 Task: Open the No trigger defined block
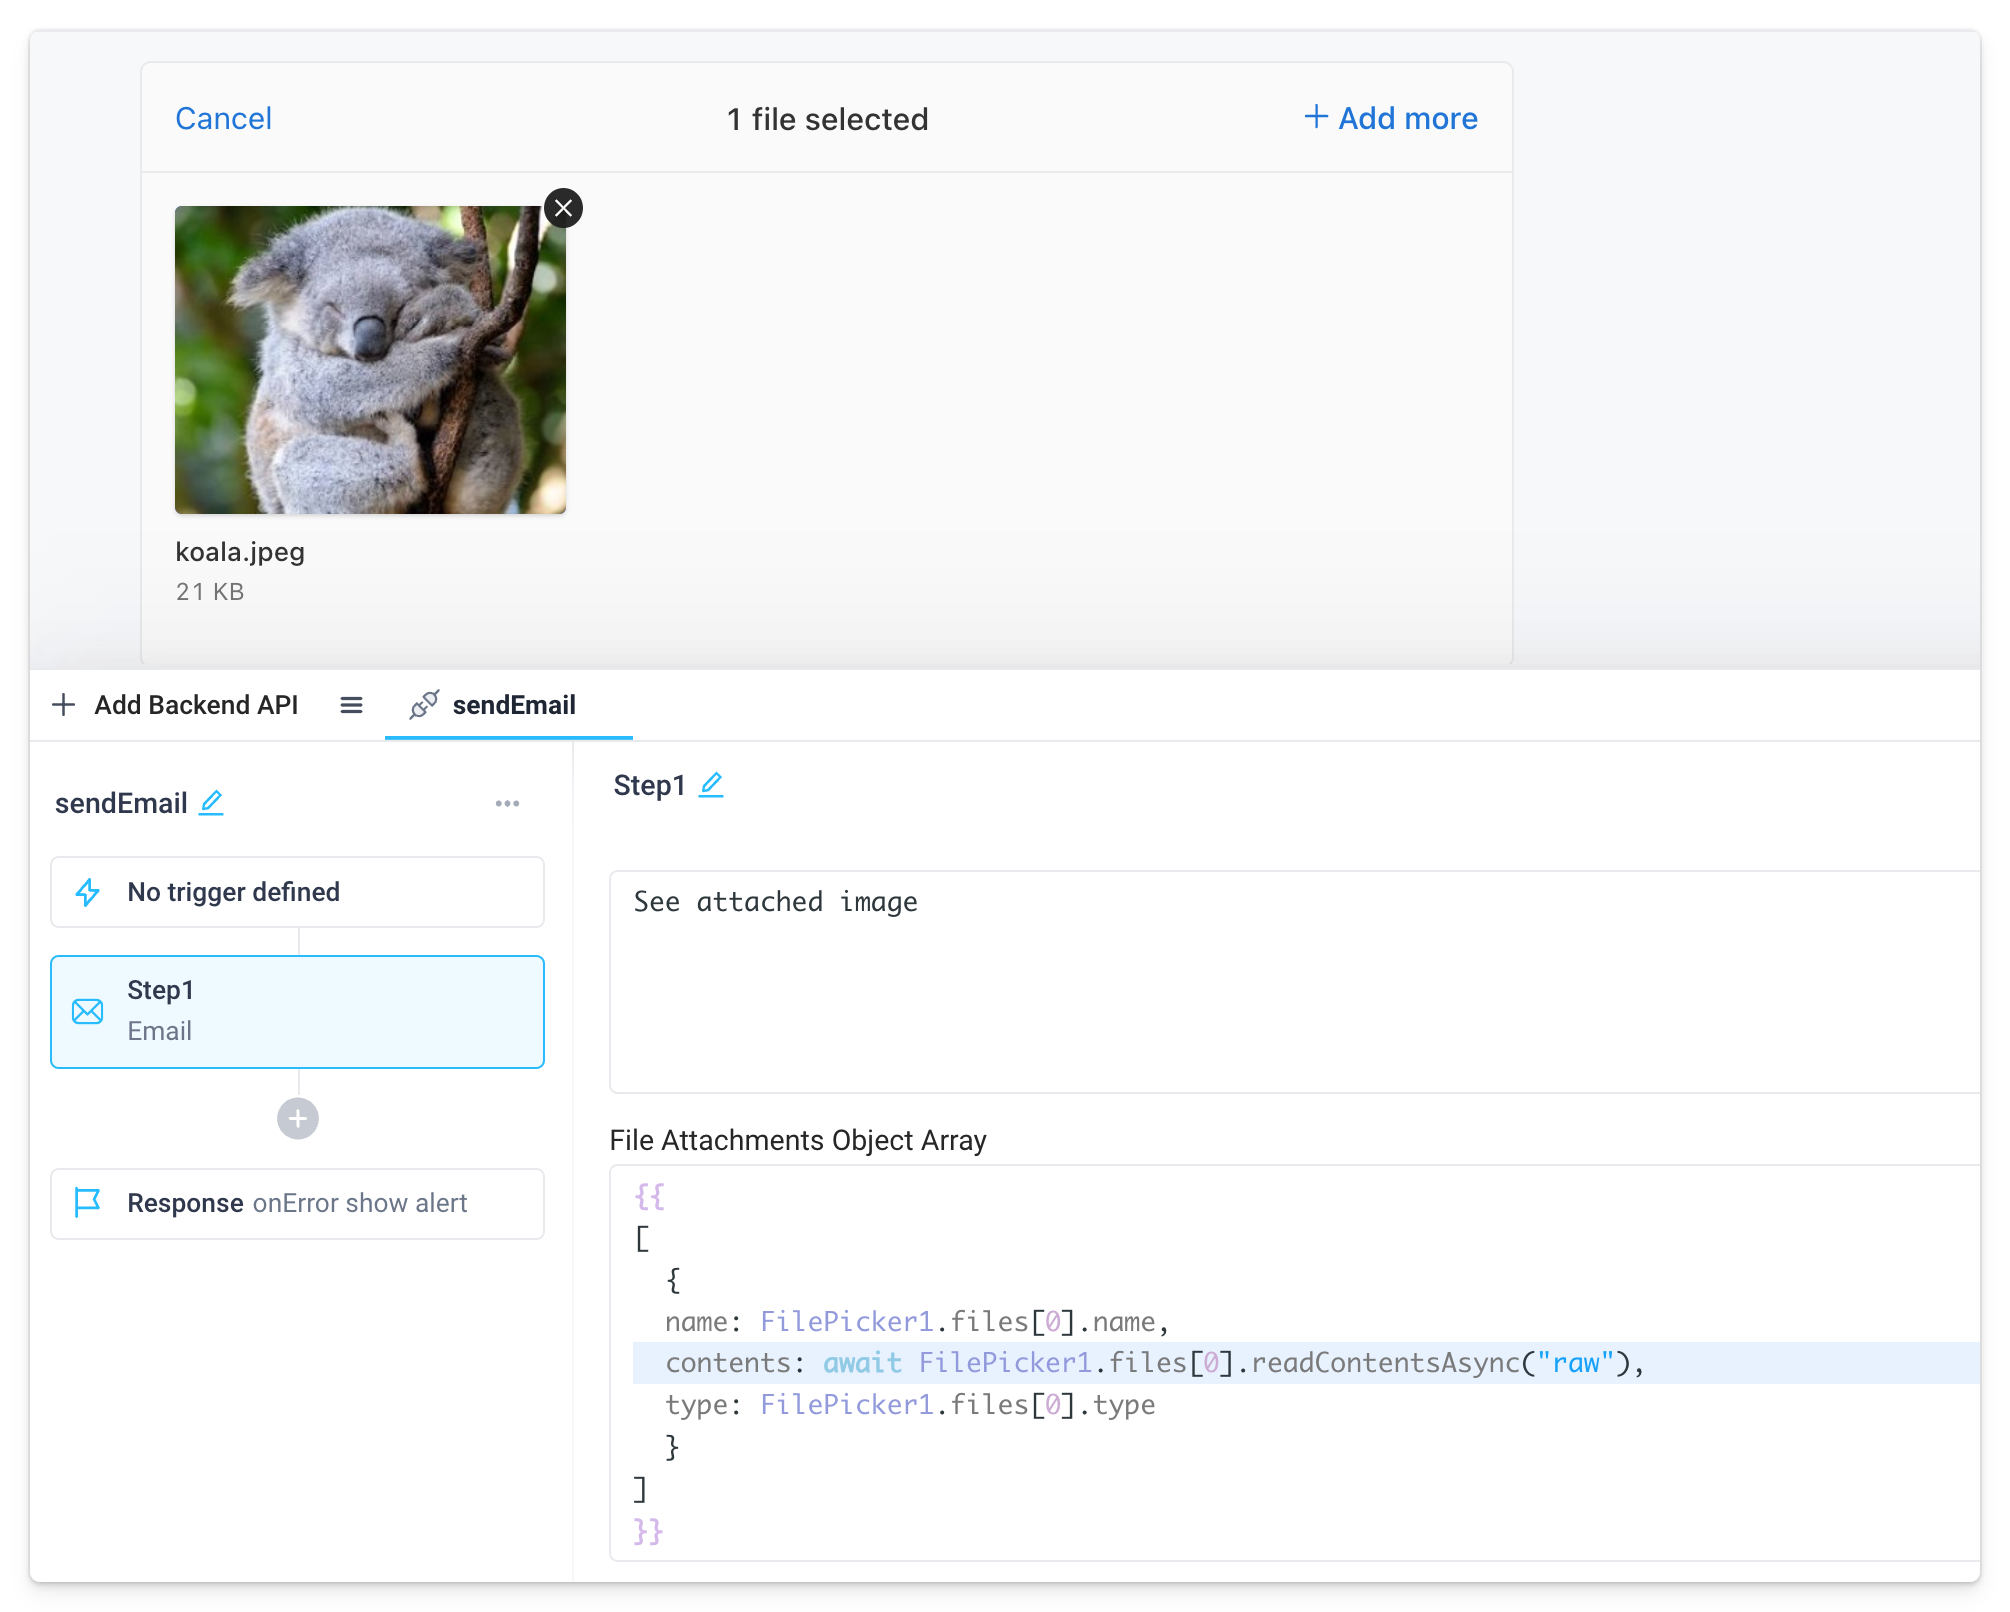pyautogui.click(x=297, y=892)
